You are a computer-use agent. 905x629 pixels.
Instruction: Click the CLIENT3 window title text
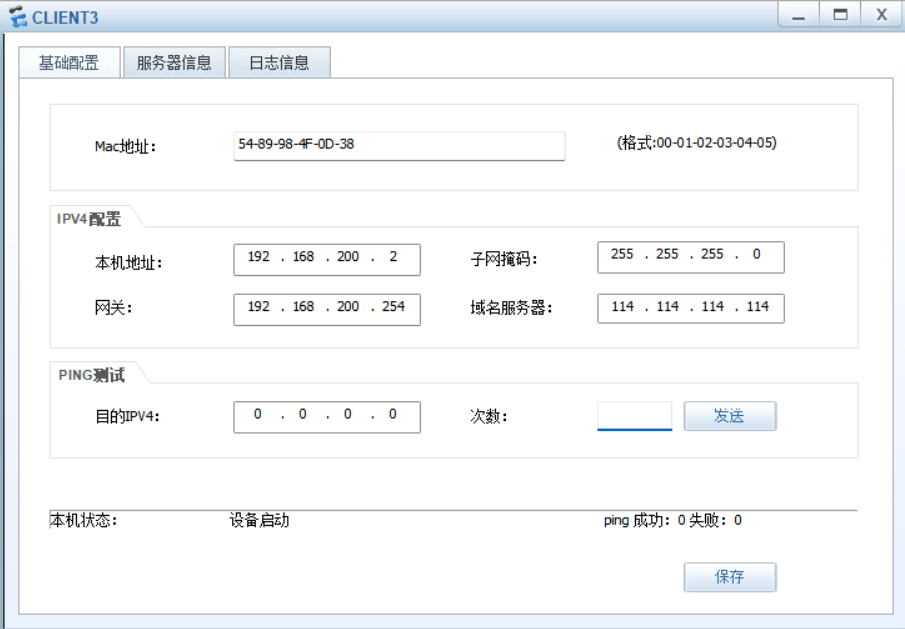click(x=65, y=18)
